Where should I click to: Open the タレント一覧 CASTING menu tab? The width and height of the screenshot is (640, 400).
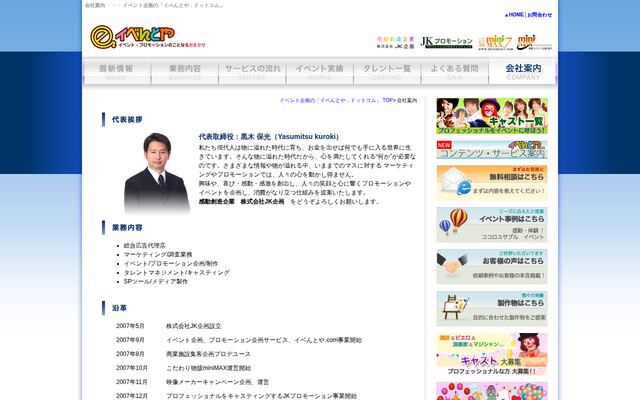(x=387, y=72)
